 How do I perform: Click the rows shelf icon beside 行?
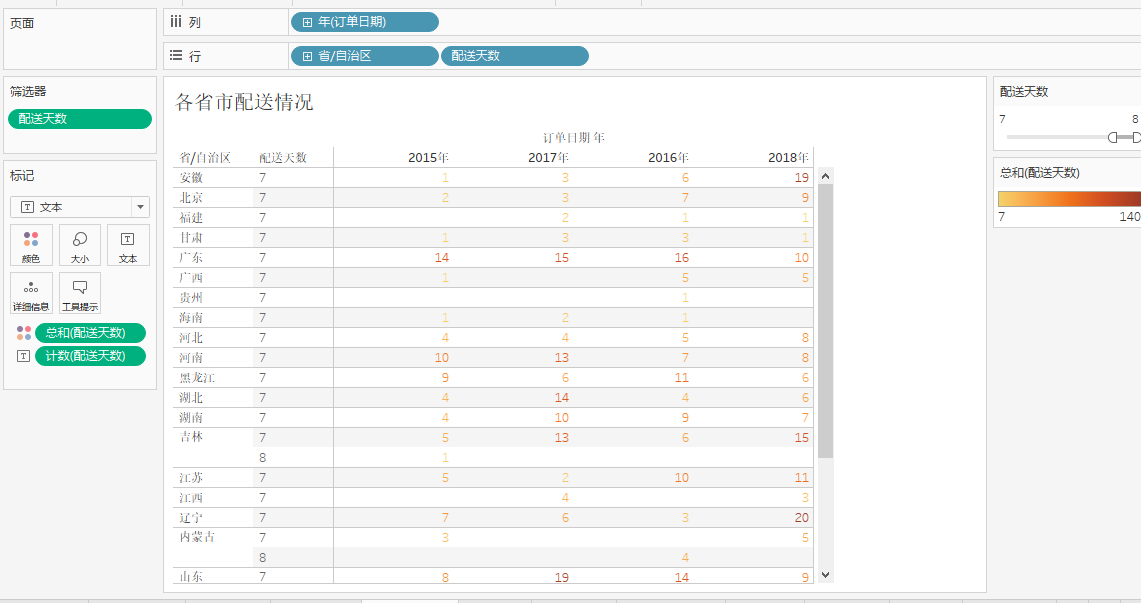pos(176,56)
